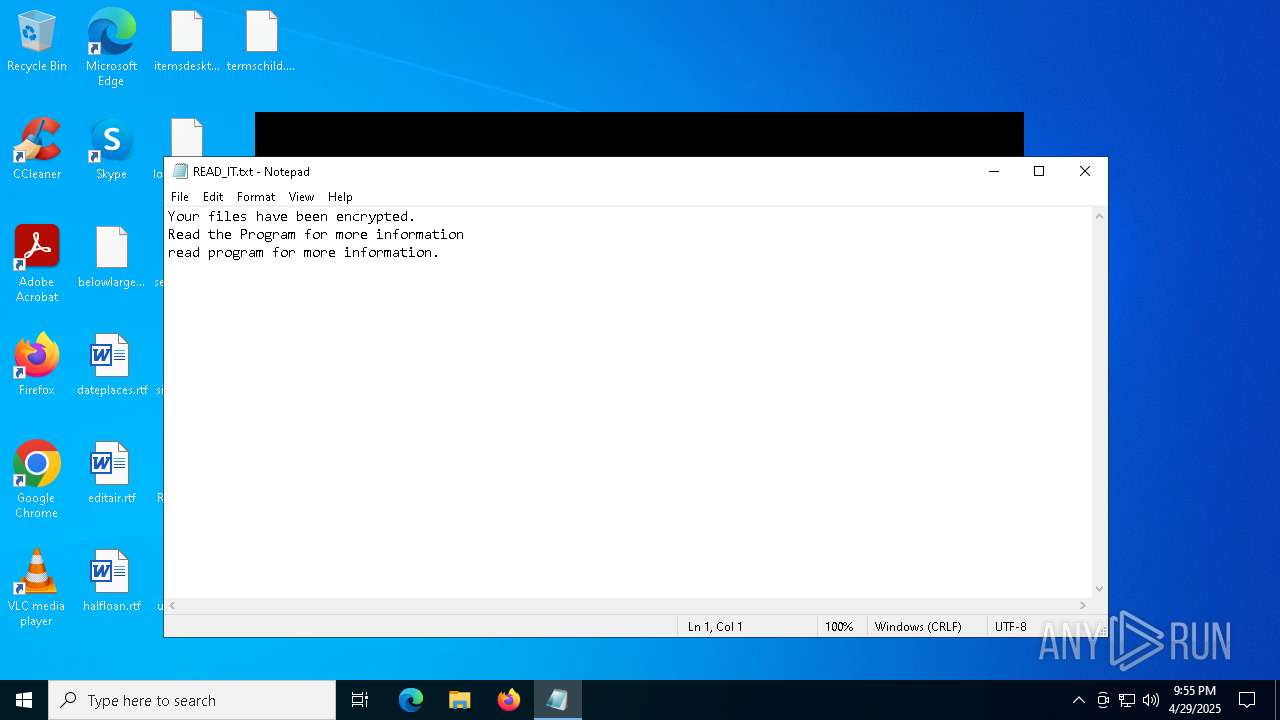Open the VLC media player shortcut
1280x720 pixels.
tap(37, 588)
